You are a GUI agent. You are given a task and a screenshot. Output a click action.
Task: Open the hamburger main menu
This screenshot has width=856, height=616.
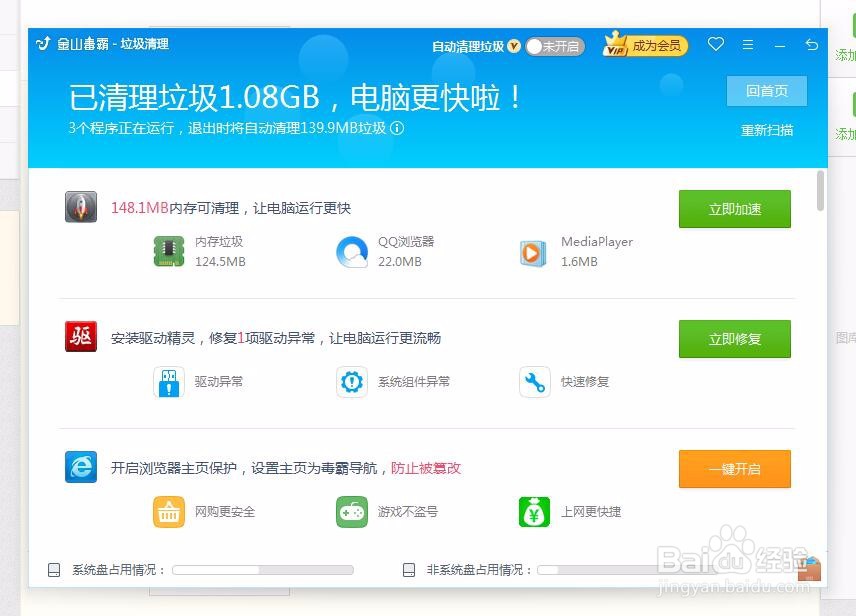pyautogui.click(x=747, y=45)
